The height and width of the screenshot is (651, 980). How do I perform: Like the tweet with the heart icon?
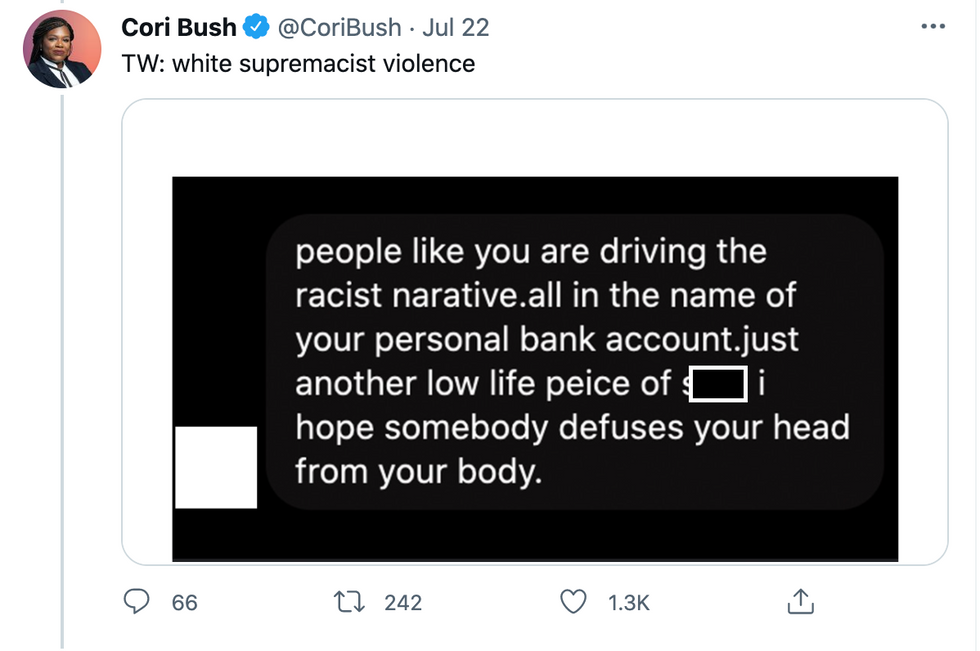click(x=573, y=602)
